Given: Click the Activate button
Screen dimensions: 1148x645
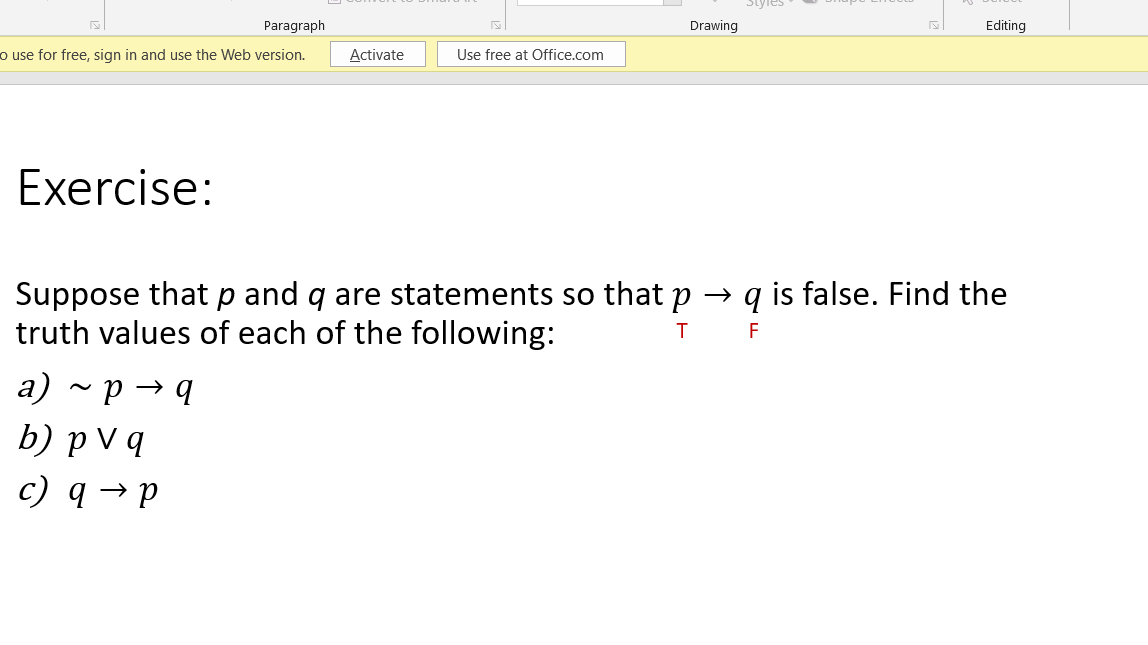Looking at the screenshot, I should pos(377,55).
